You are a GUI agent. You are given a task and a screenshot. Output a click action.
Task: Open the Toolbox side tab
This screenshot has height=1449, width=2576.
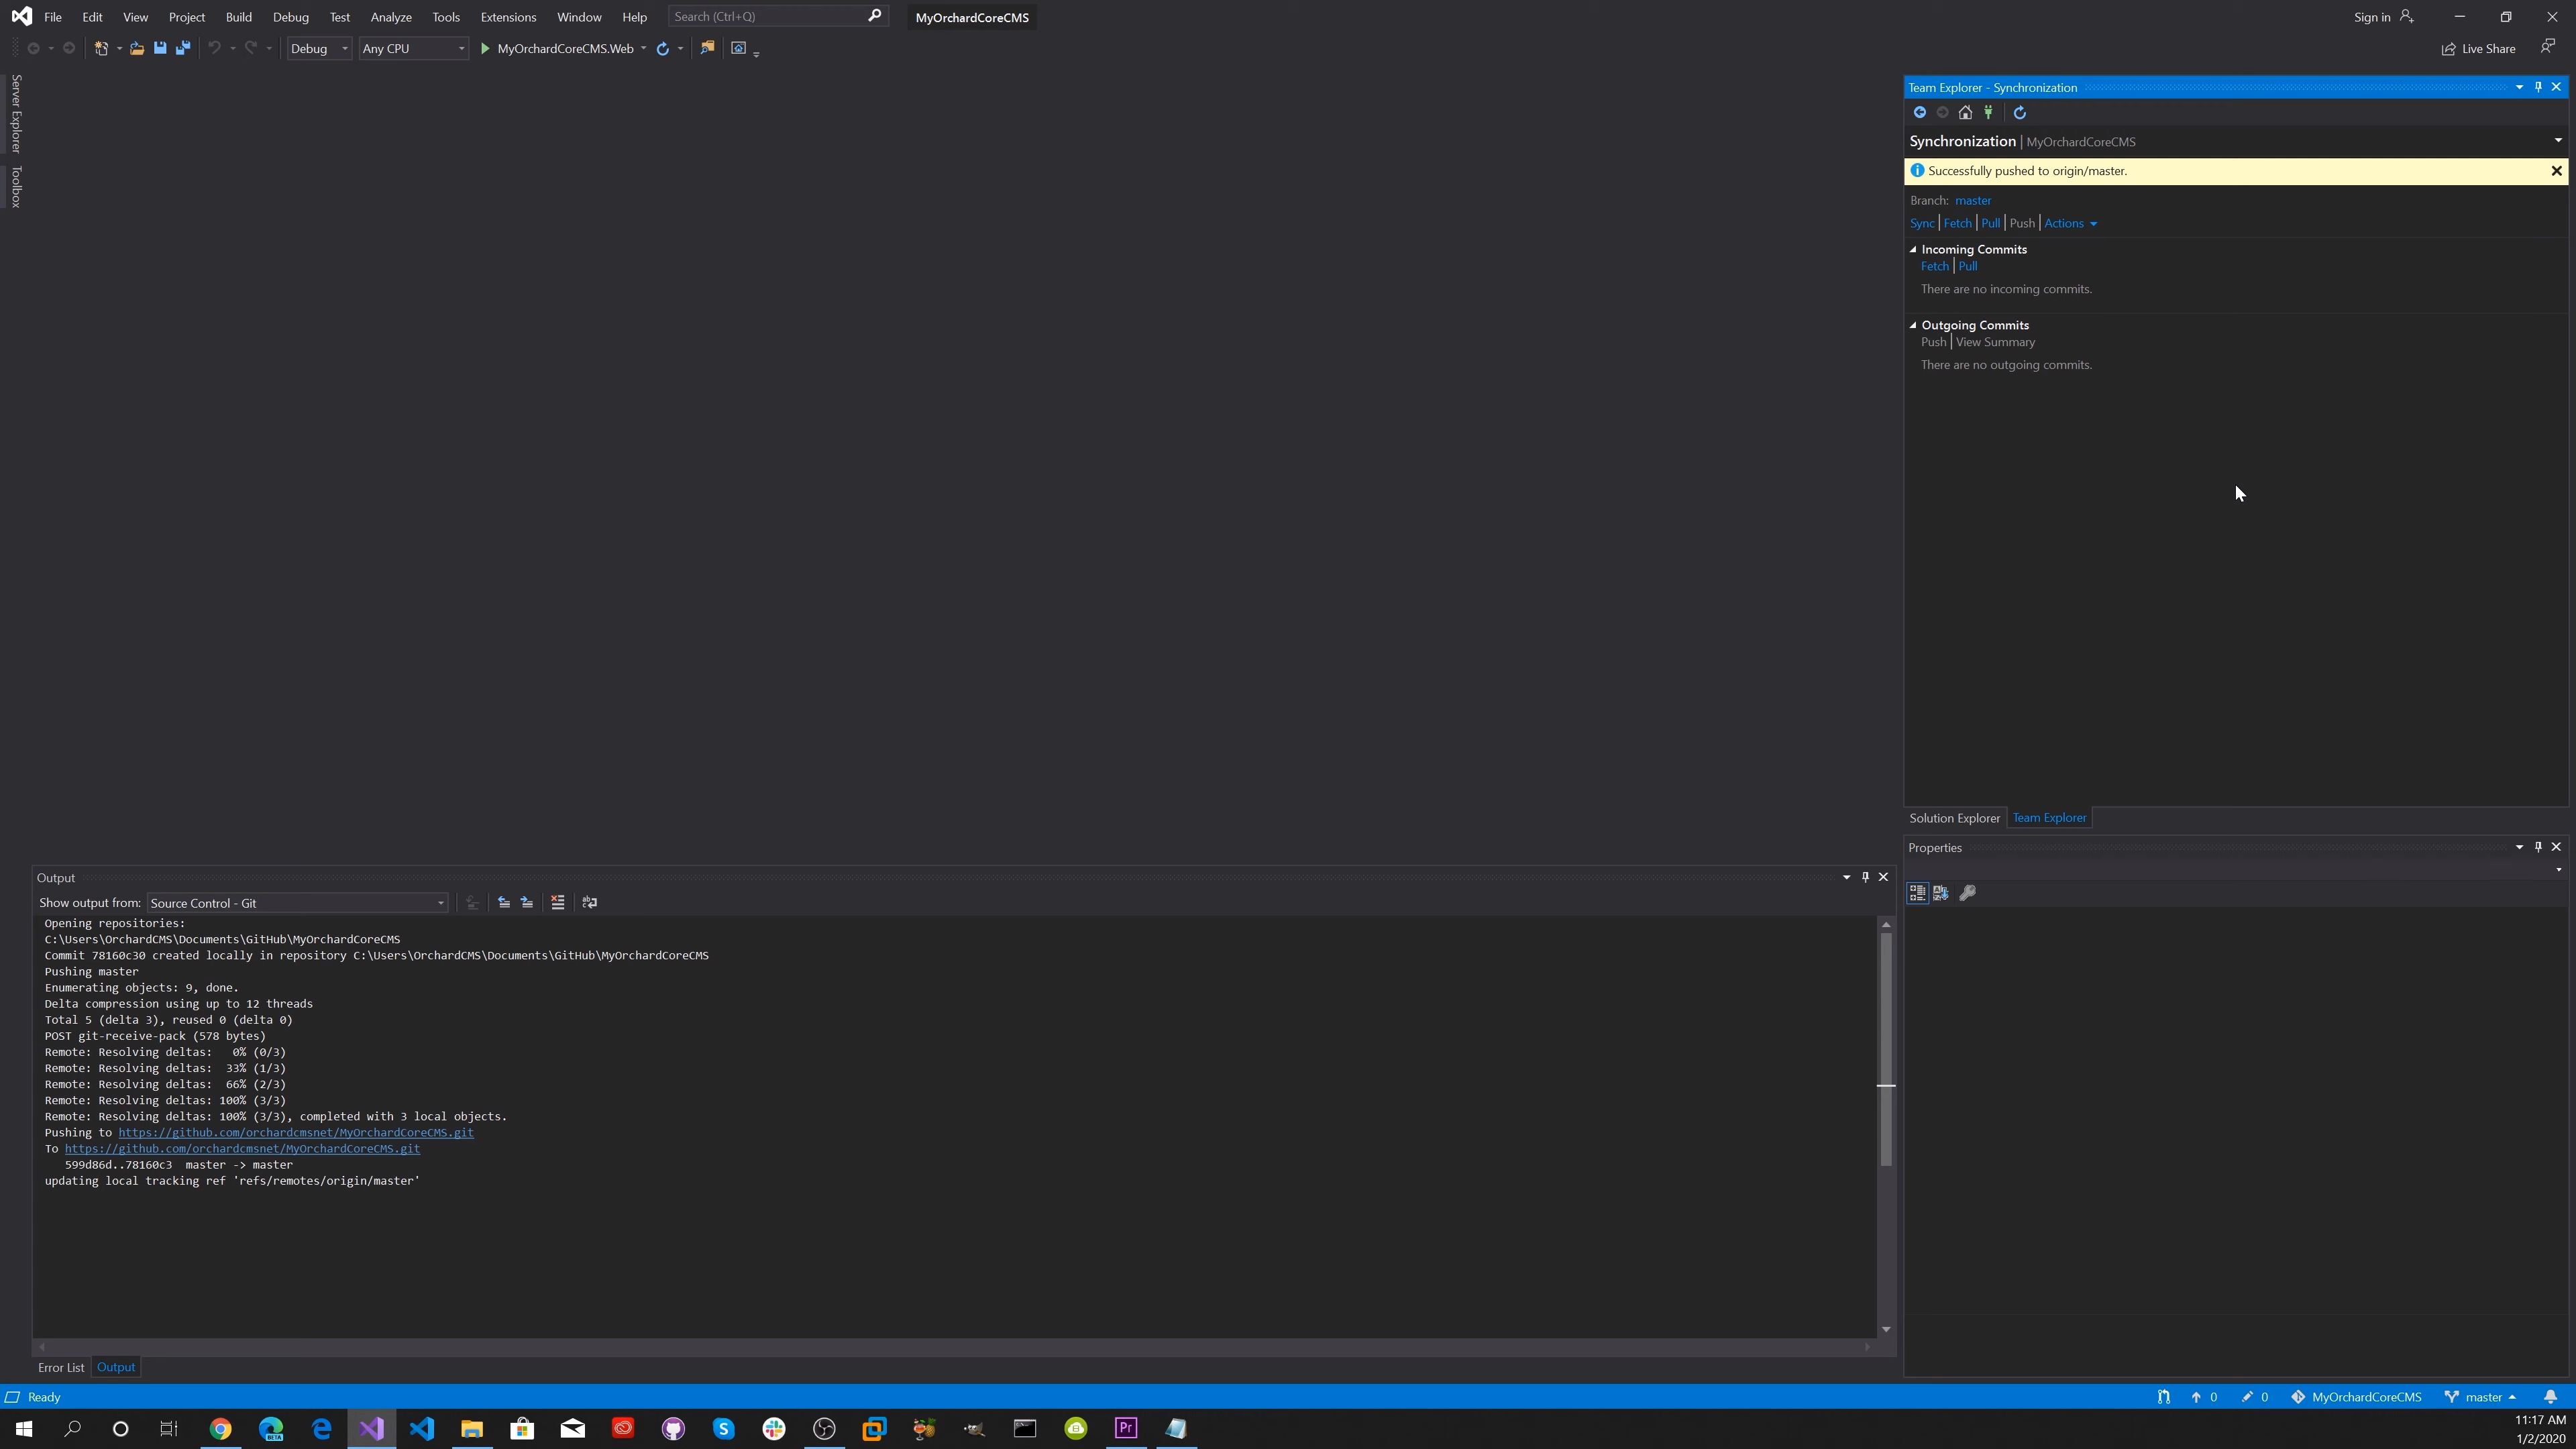click(x=16, y=187)
